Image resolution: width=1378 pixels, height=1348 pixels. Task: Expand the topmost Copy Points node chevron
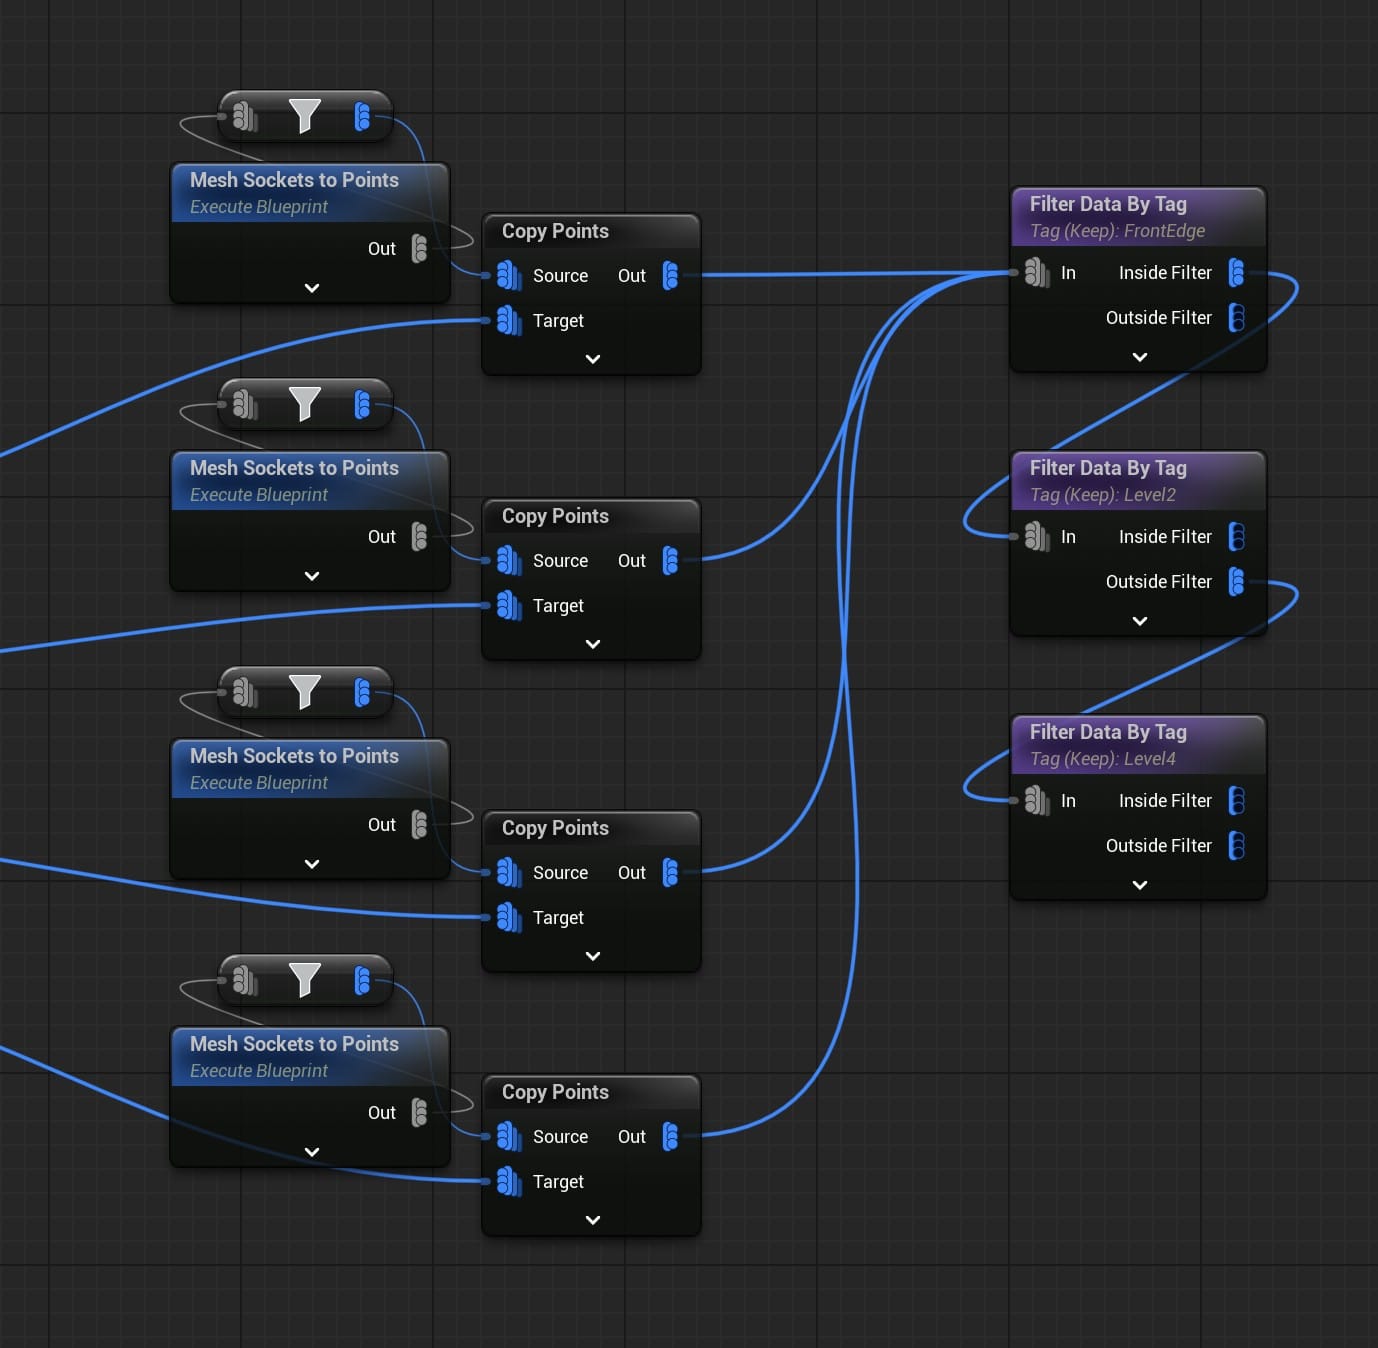(593, 359)
